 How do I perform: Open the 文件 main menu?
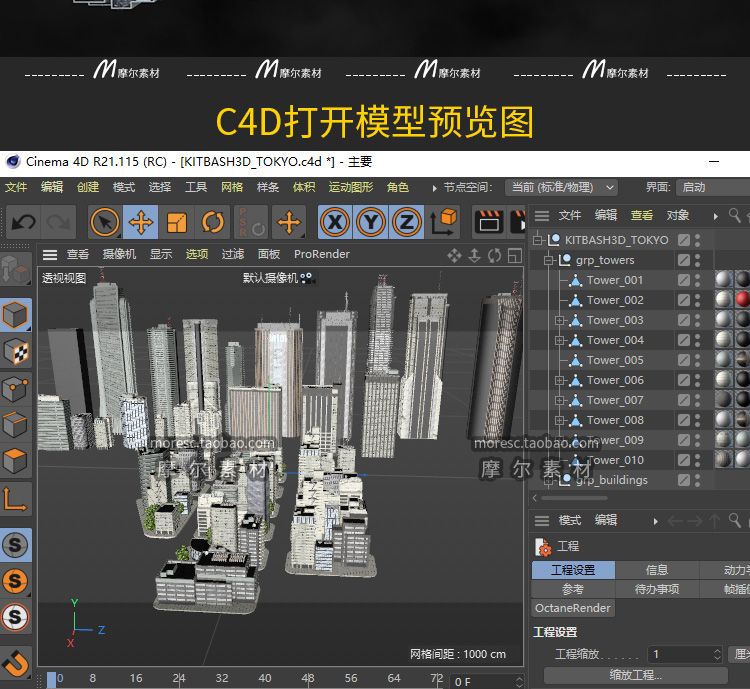16,187
